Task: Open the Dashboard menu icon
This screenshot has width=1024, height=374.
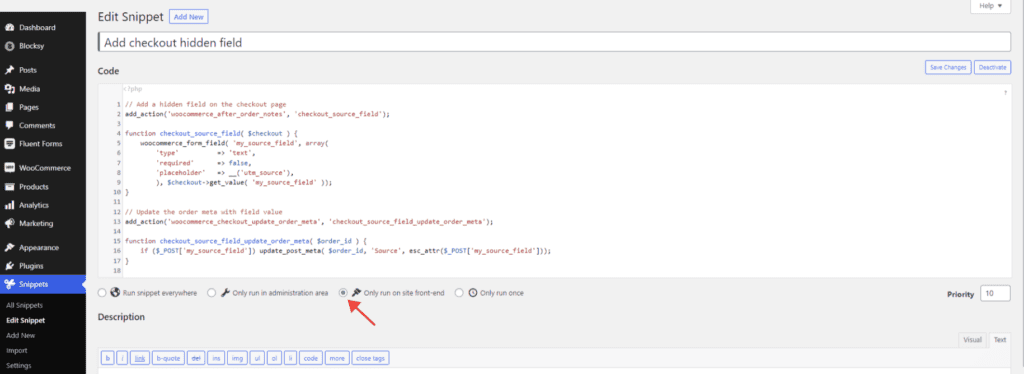Action: click(x=10, y=28)
